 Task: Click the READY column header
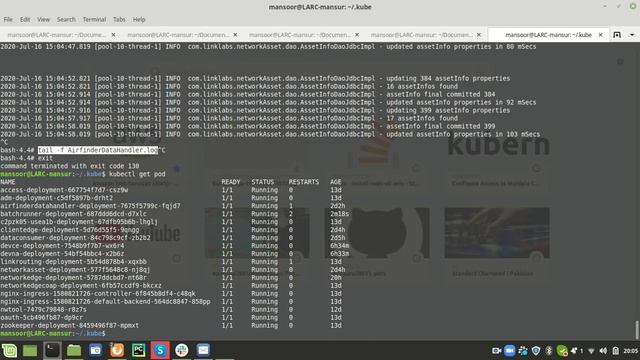[x=231, y=182]
